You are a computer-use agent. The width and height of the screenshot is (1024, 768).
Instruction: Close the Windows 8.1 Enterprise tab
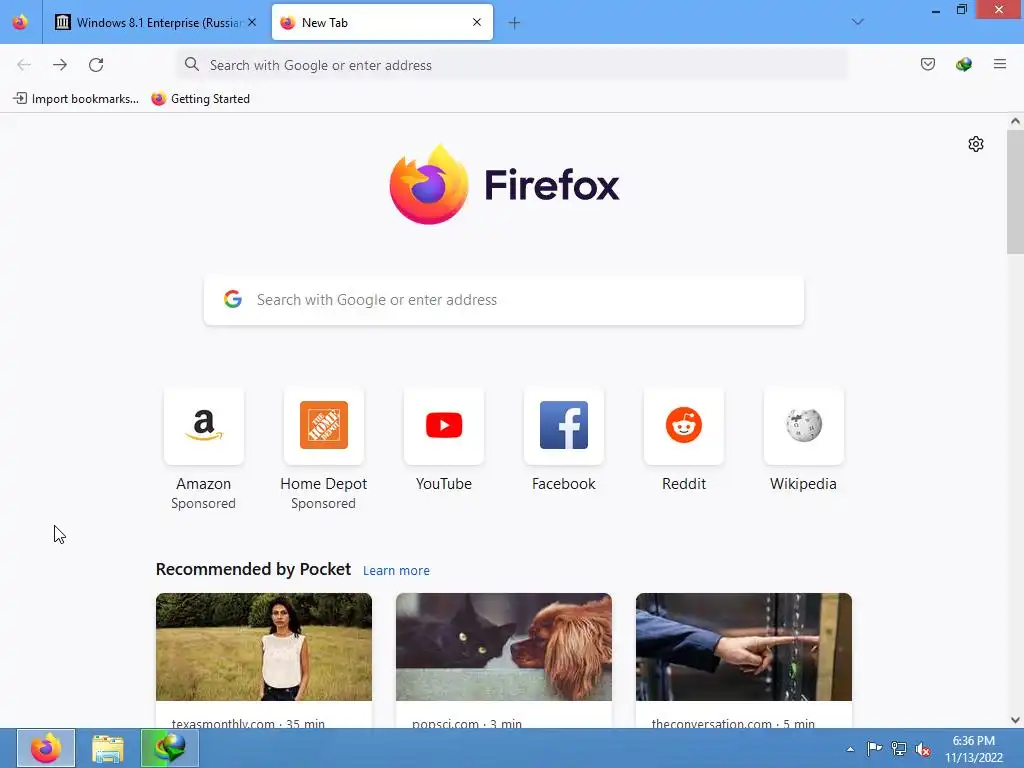[x=252, y=22]
